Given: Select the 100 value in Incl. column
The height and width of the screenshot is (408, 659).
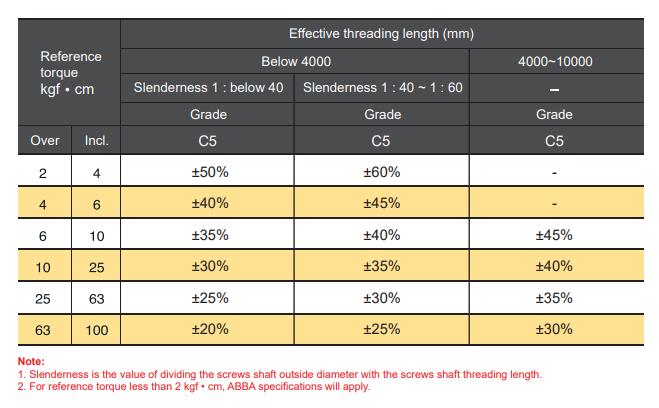Looking at the screenshot, I should tap(97, 330).
